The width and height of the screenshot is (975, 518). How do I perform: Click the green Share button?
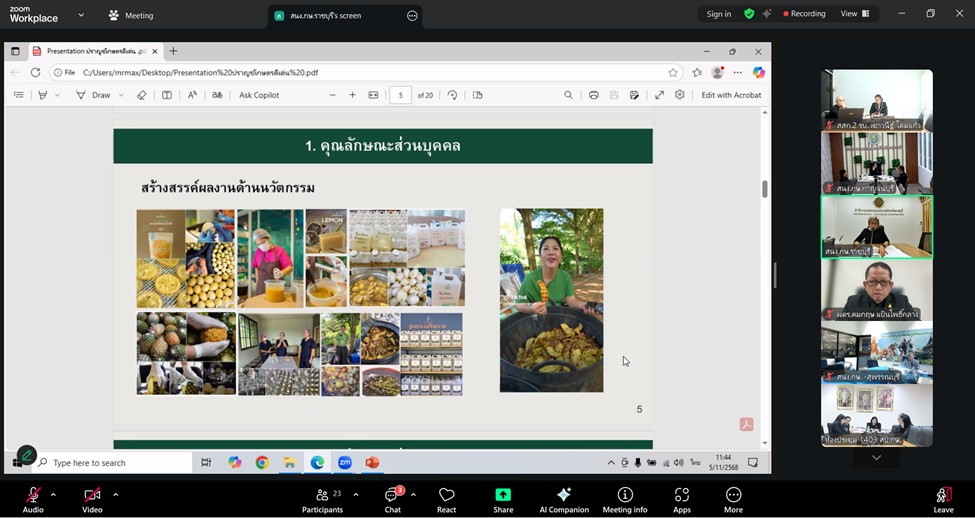coord(503,499)
